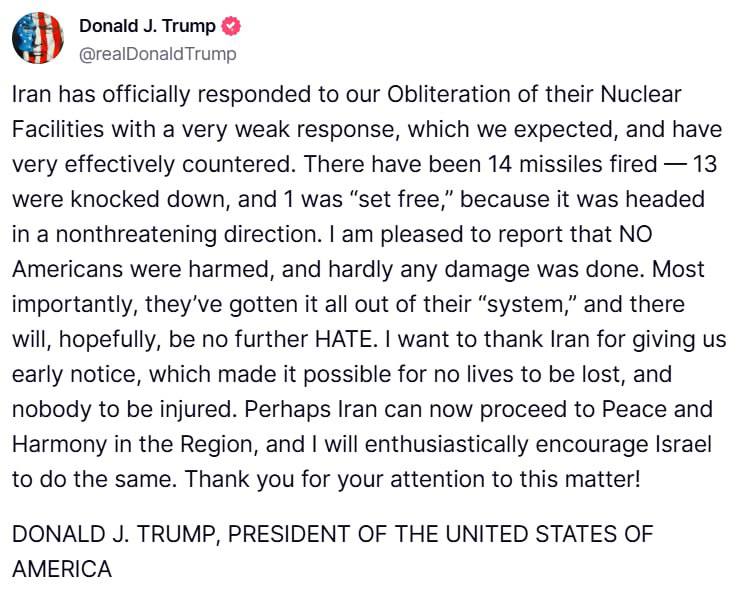Open the Donald J. Trump display name

(x=146, y=27)
